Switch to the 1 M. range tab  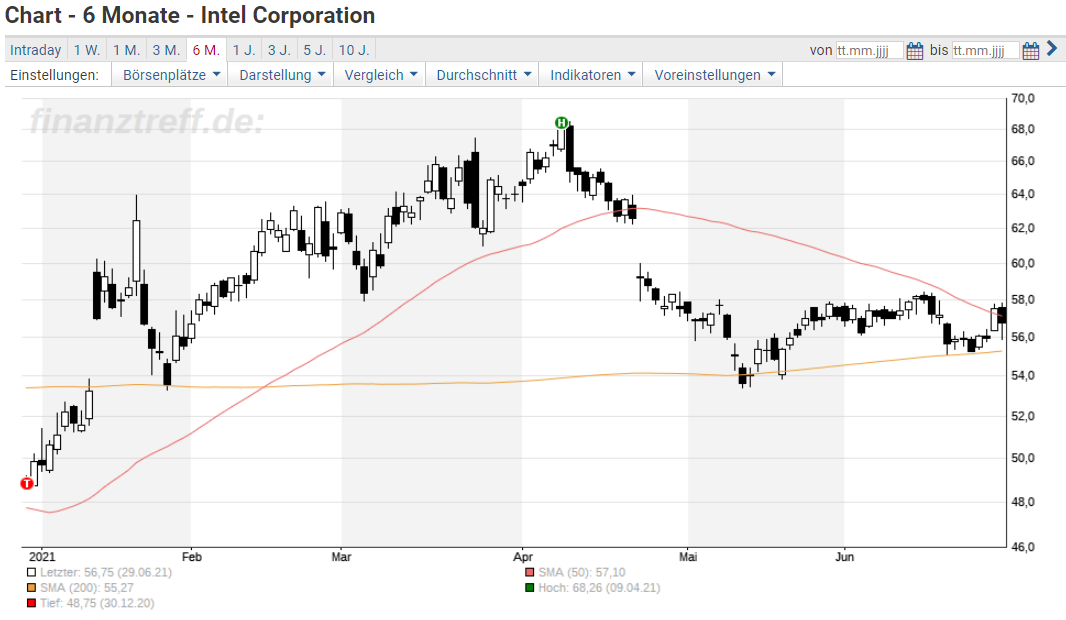126,50
